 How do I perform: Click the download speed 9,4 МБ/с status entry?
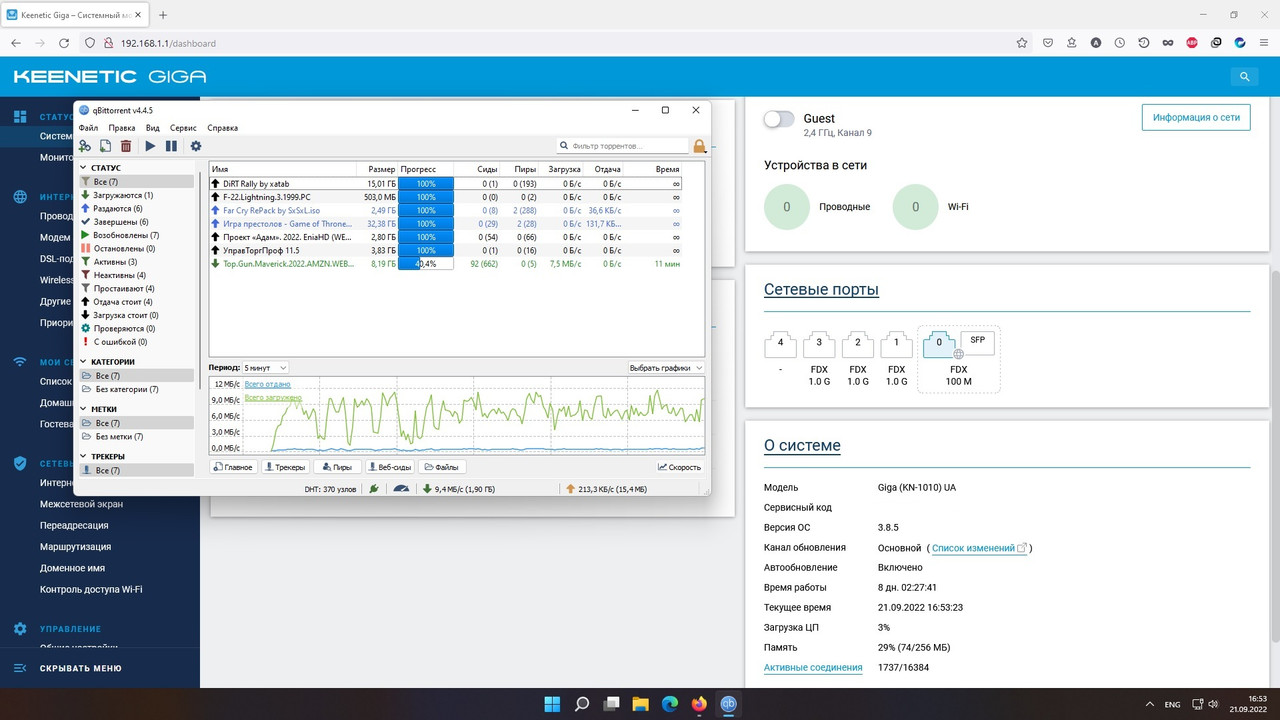[459, 489]
